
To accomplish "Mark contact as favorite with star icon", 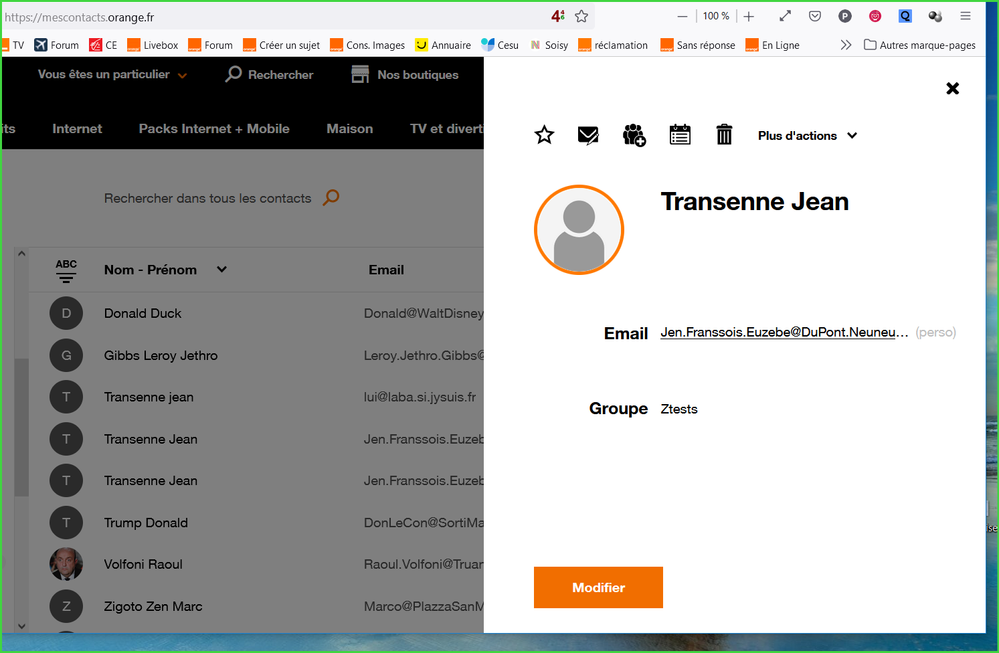I will click(x=544, y=135).
